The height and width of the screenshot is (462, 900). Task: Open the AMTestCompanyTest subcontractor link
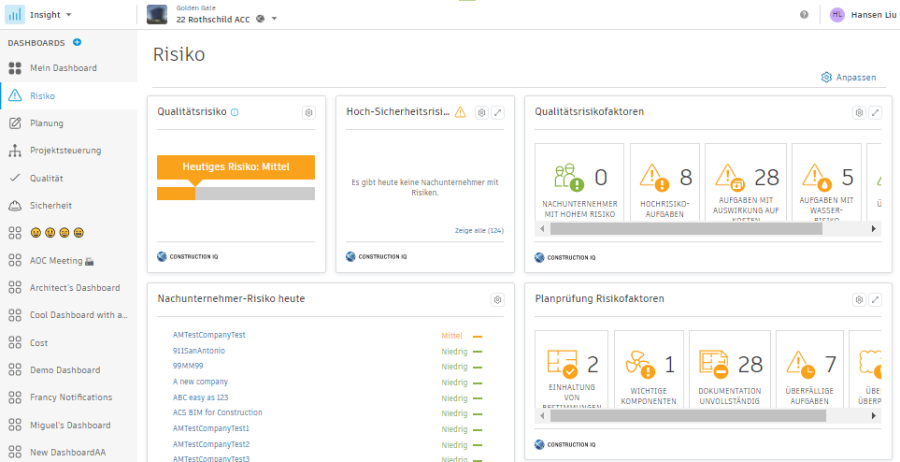click(x=209, y=336)
